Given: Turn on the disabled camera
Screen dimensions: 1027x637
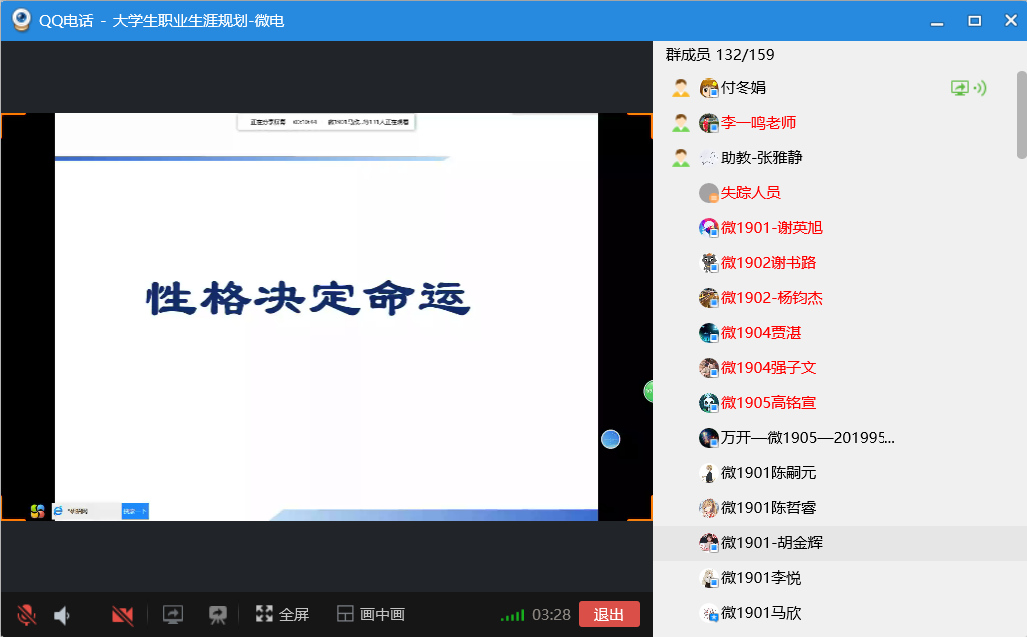Looking at the screenshot, I should click(x=123, y=615).
